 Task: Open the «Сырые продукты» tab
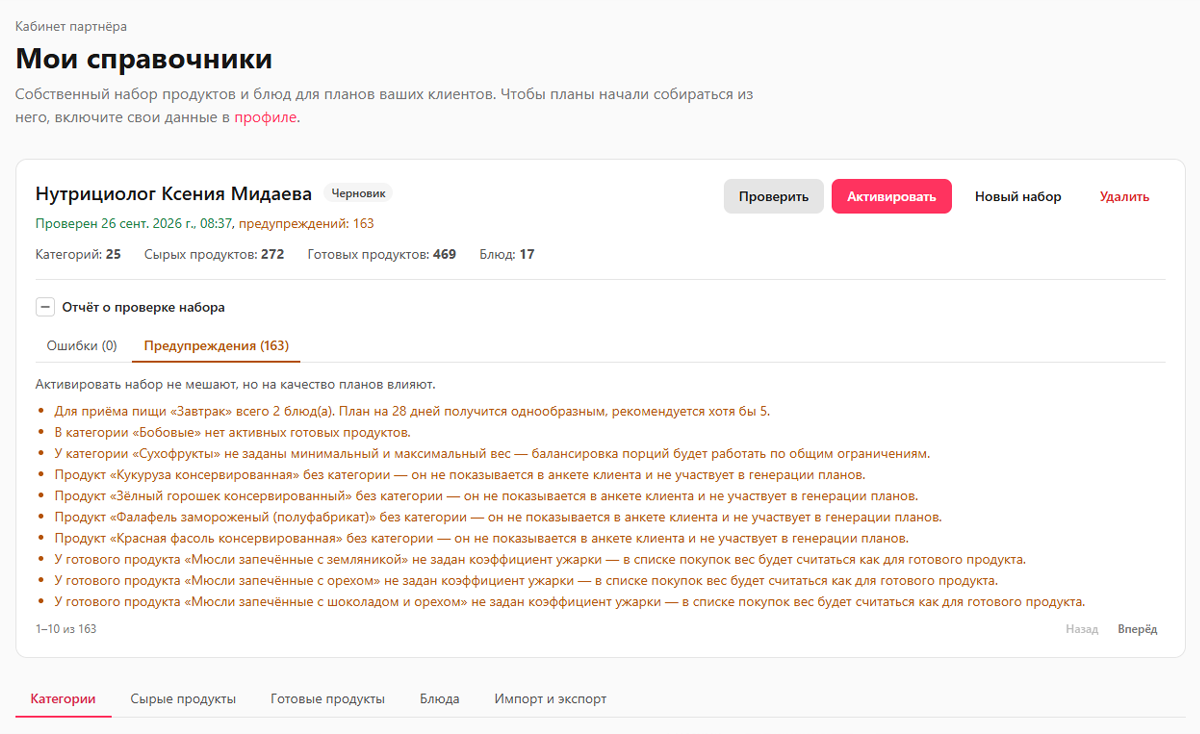pyautogui.click(x=183, y=699)
